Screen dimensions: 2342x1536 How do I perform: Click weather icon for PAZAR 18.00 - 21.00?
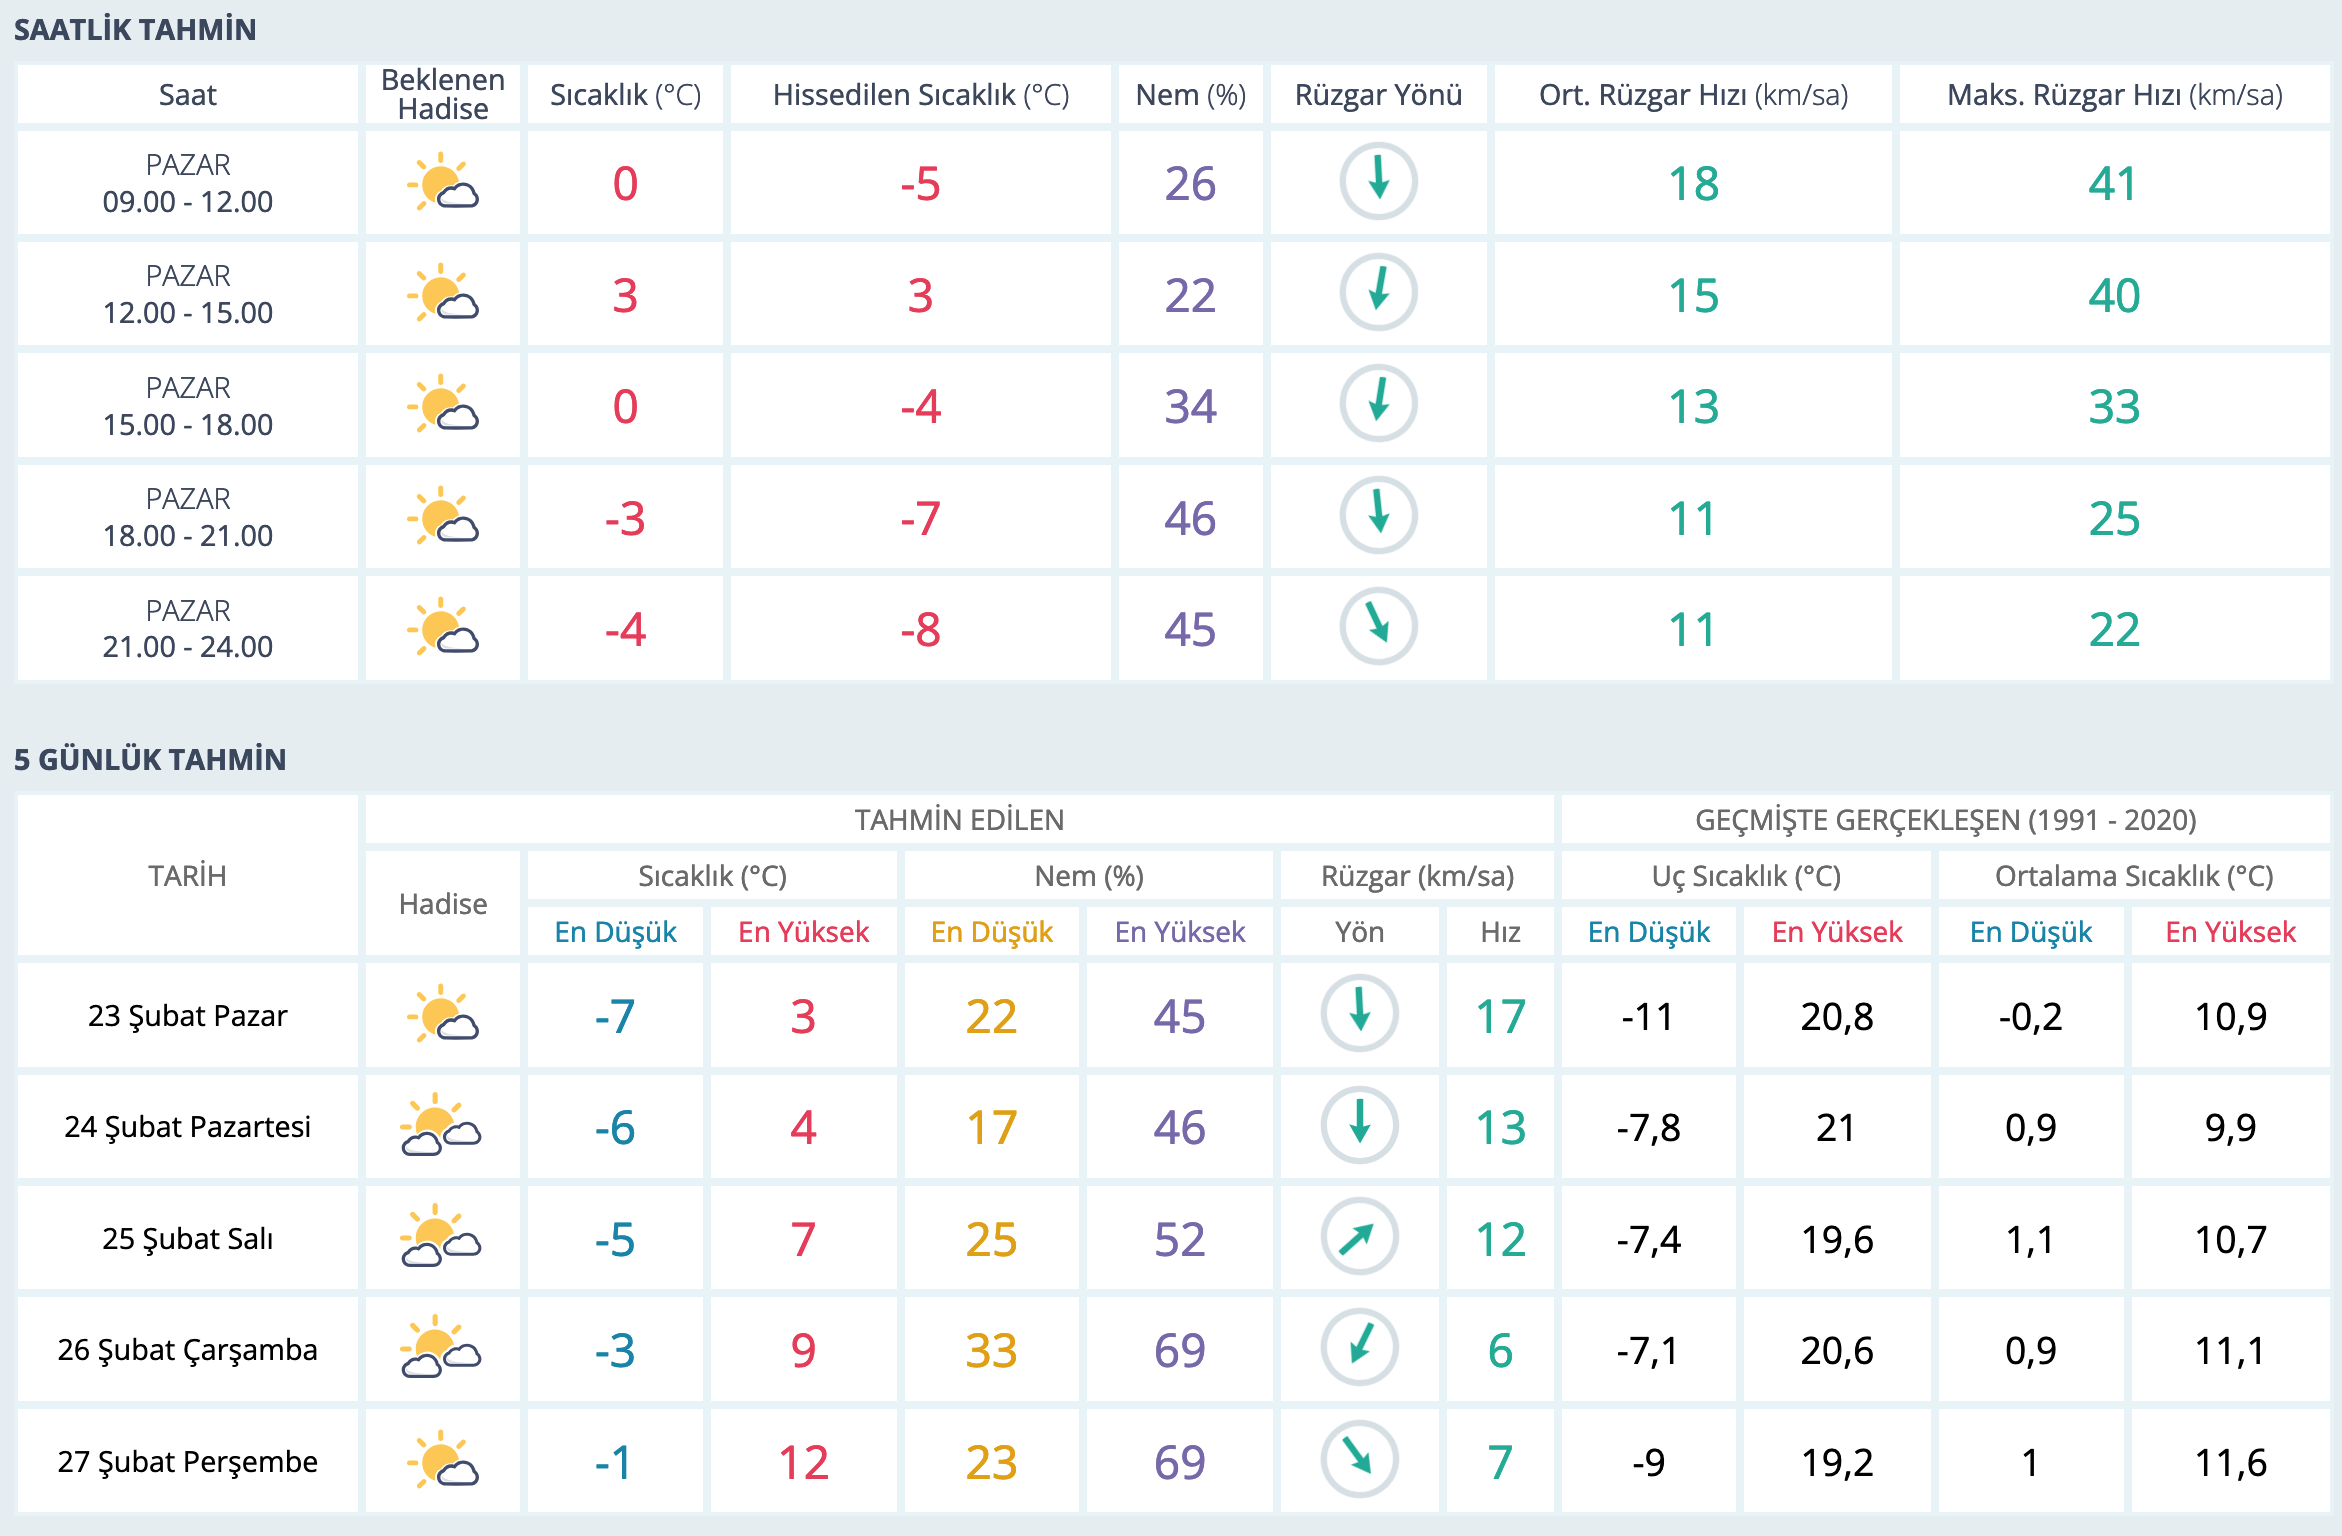click(442, 517)
